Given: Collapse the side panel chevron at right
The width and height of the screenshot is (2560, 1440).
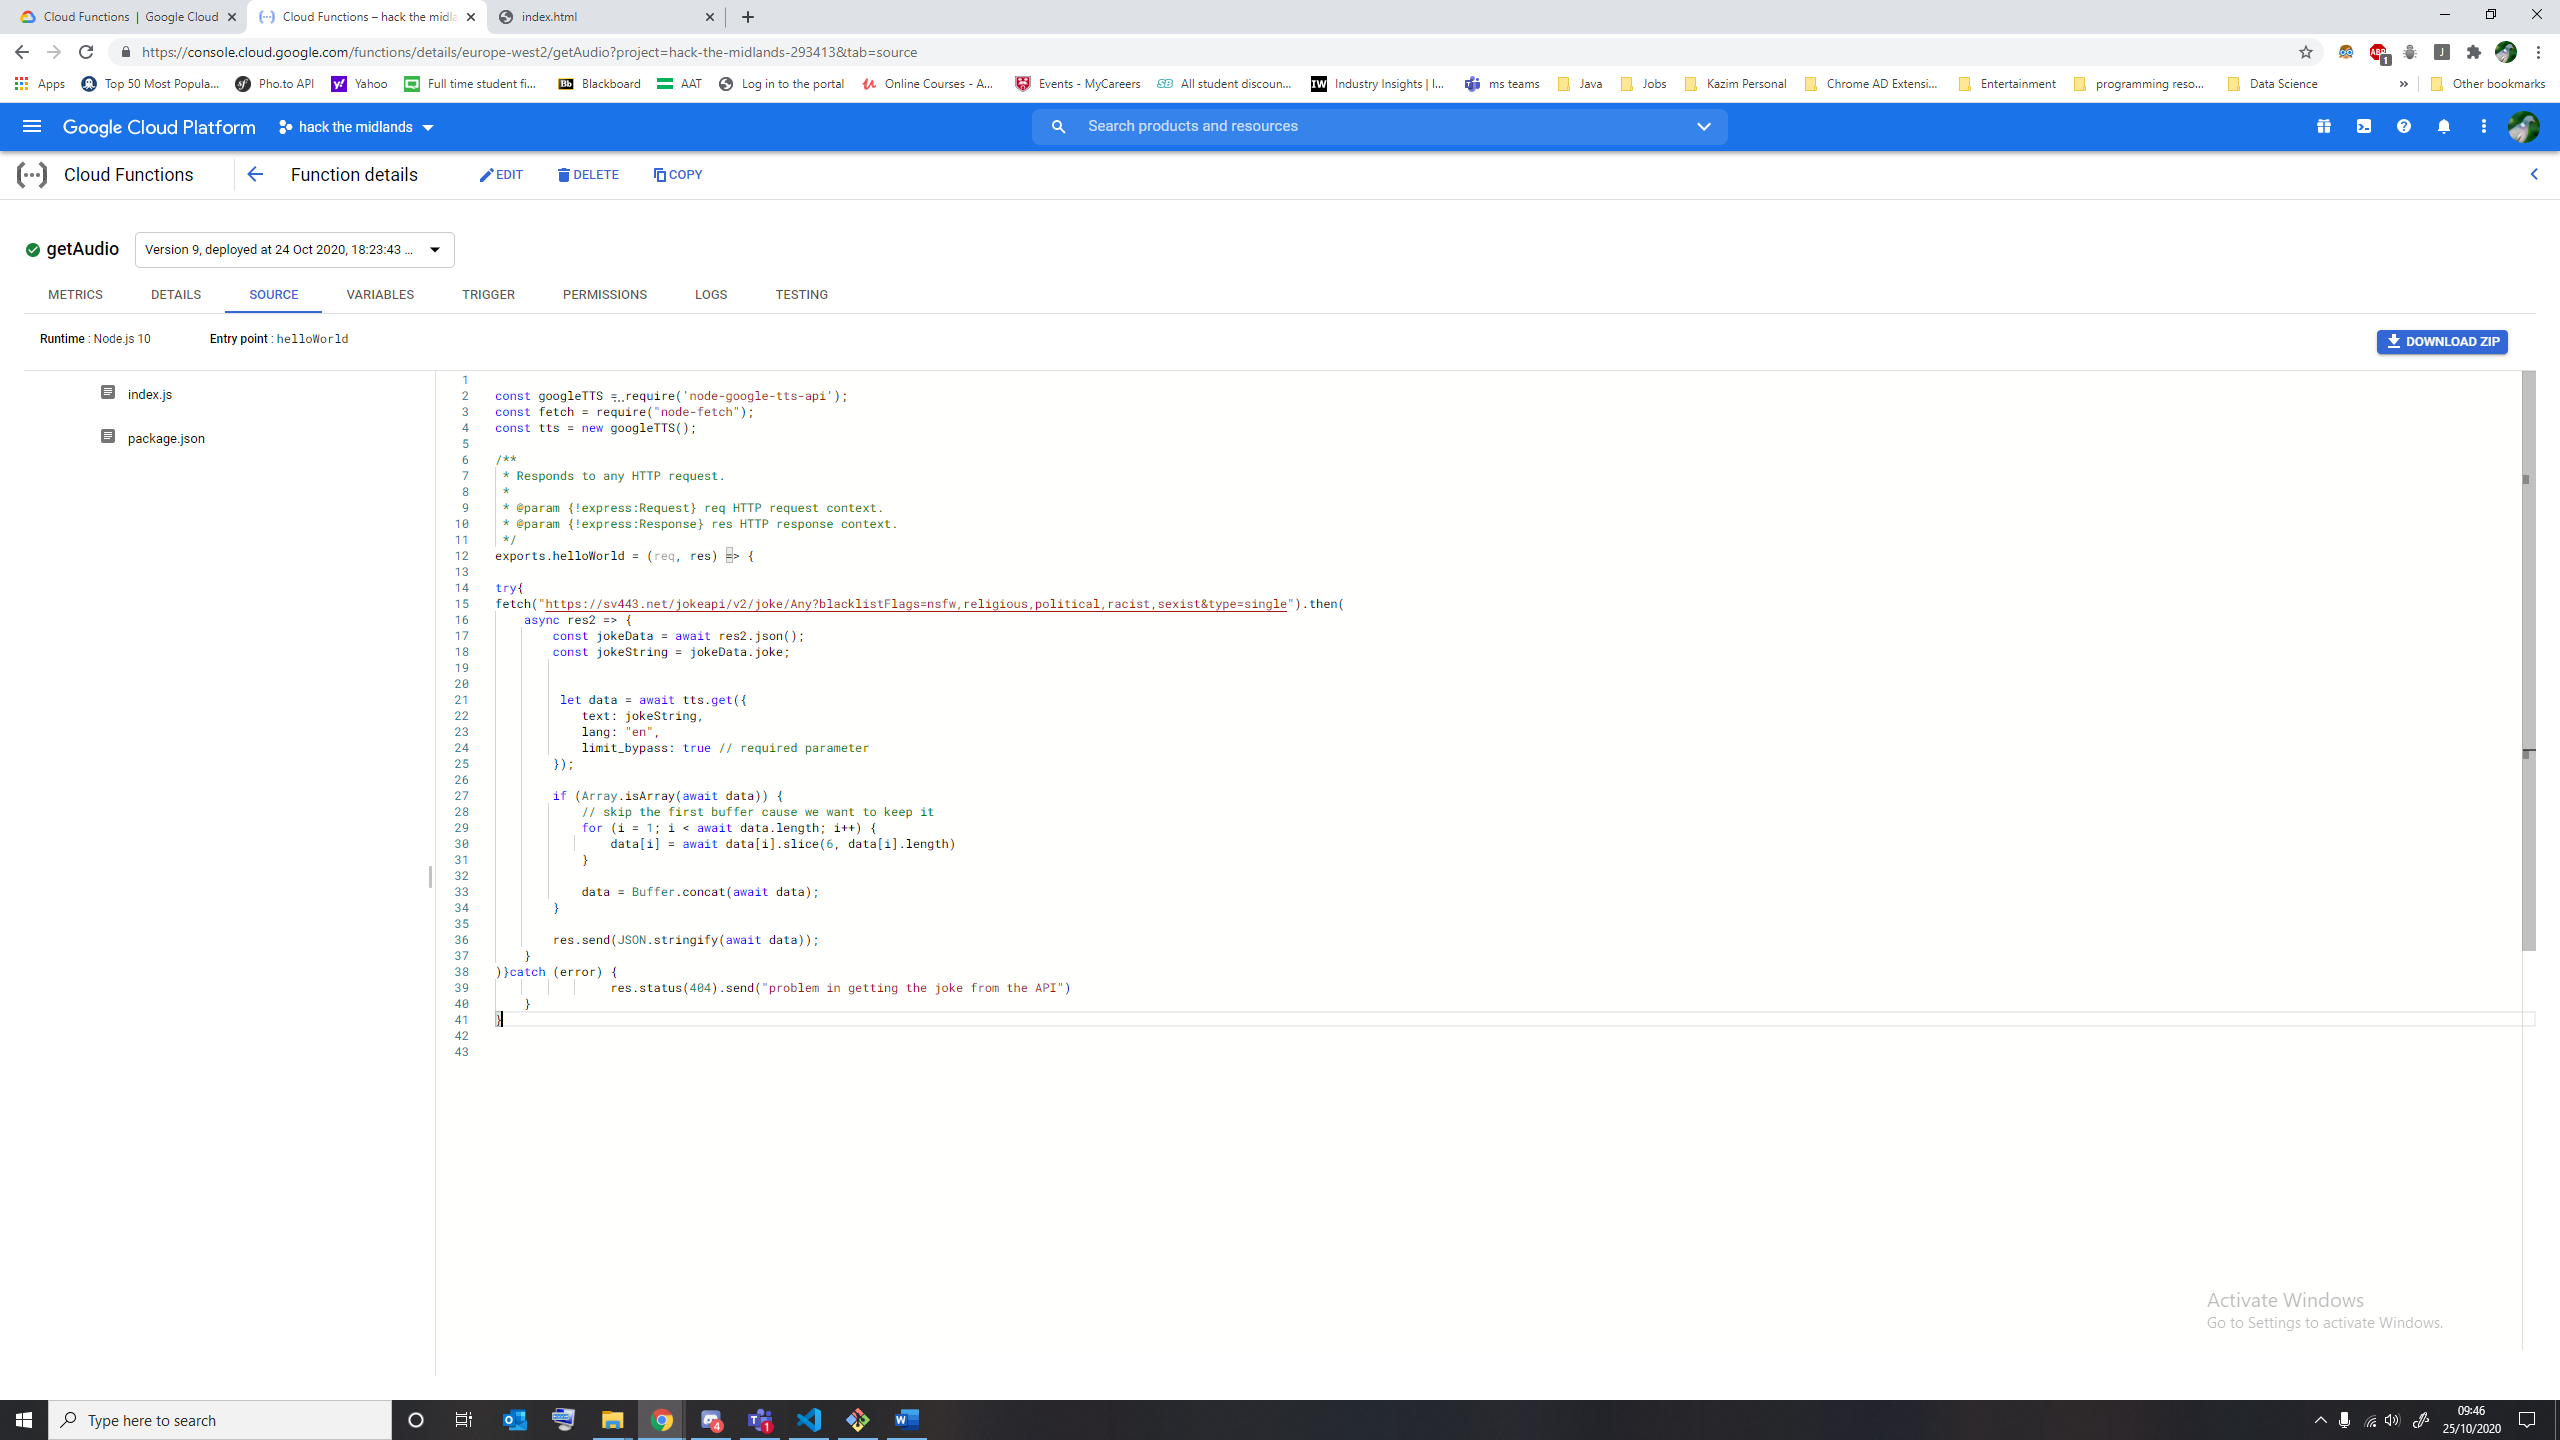Looking at the screenshot, I should [x=2534, y=175].
